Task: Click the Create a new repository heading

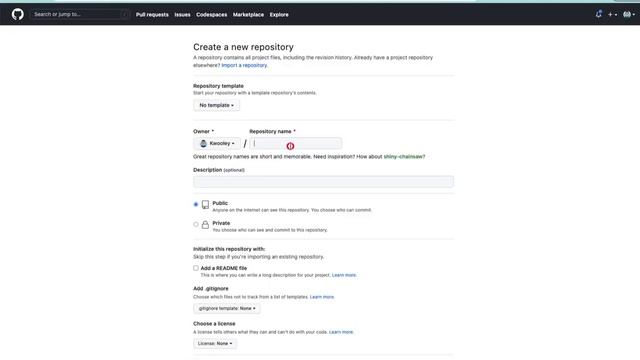Action: pos(243,47)
